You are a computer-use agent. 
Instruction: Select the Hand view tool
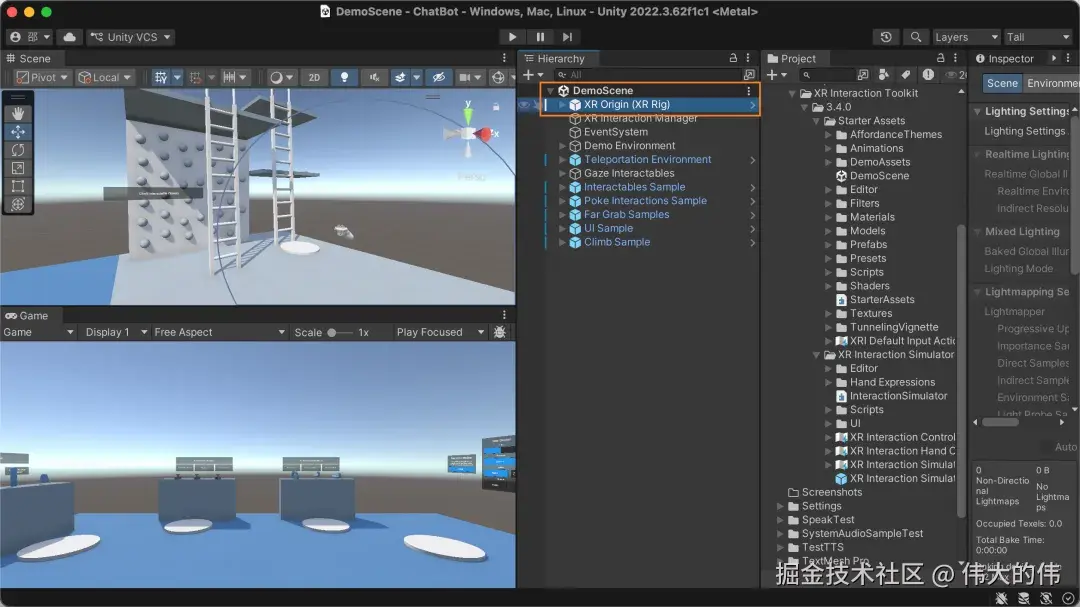[x=18, y=114]
